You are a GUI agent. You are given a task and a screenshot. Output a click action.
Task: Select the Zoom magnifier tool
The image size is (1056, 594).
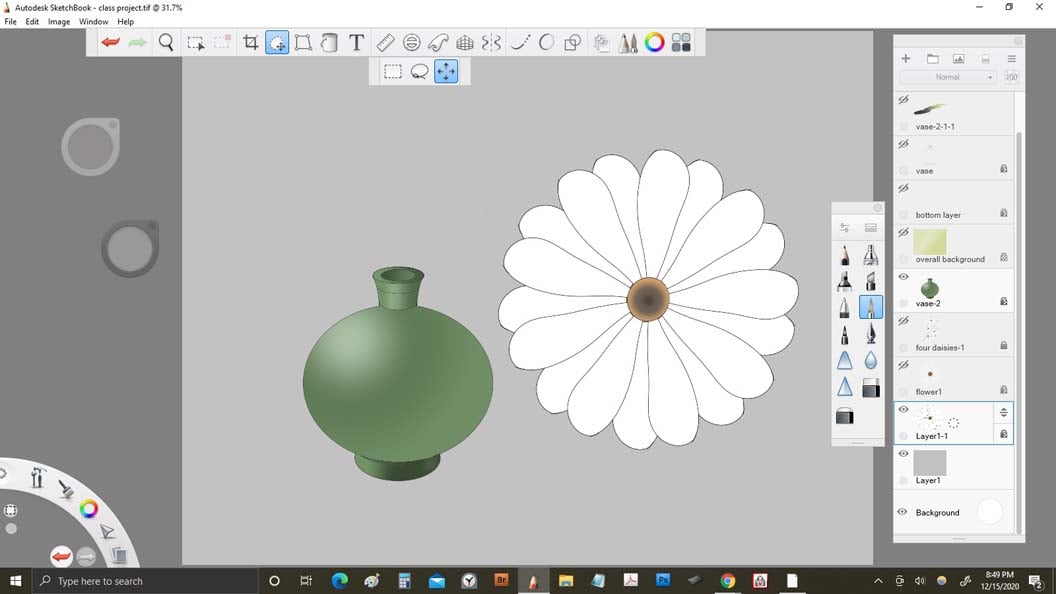tap(166, 42)
